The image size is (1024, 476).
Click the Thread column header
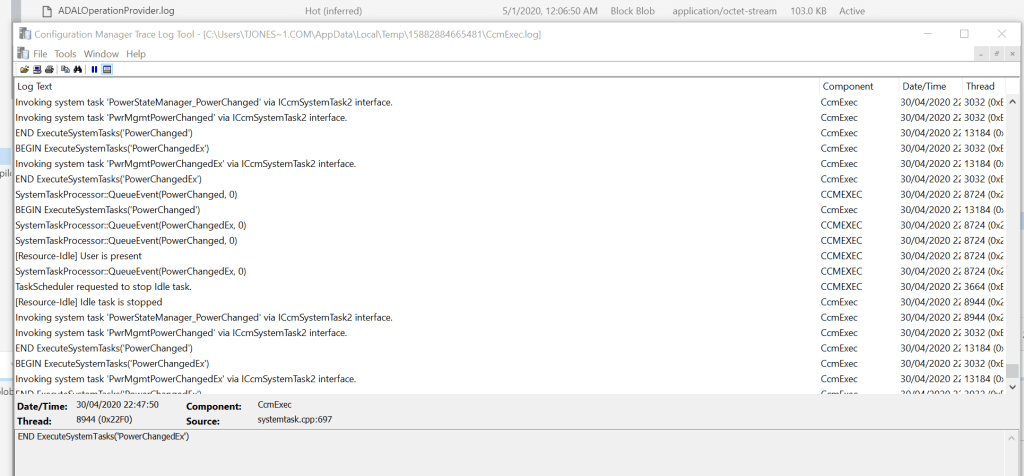pos(980,86)
